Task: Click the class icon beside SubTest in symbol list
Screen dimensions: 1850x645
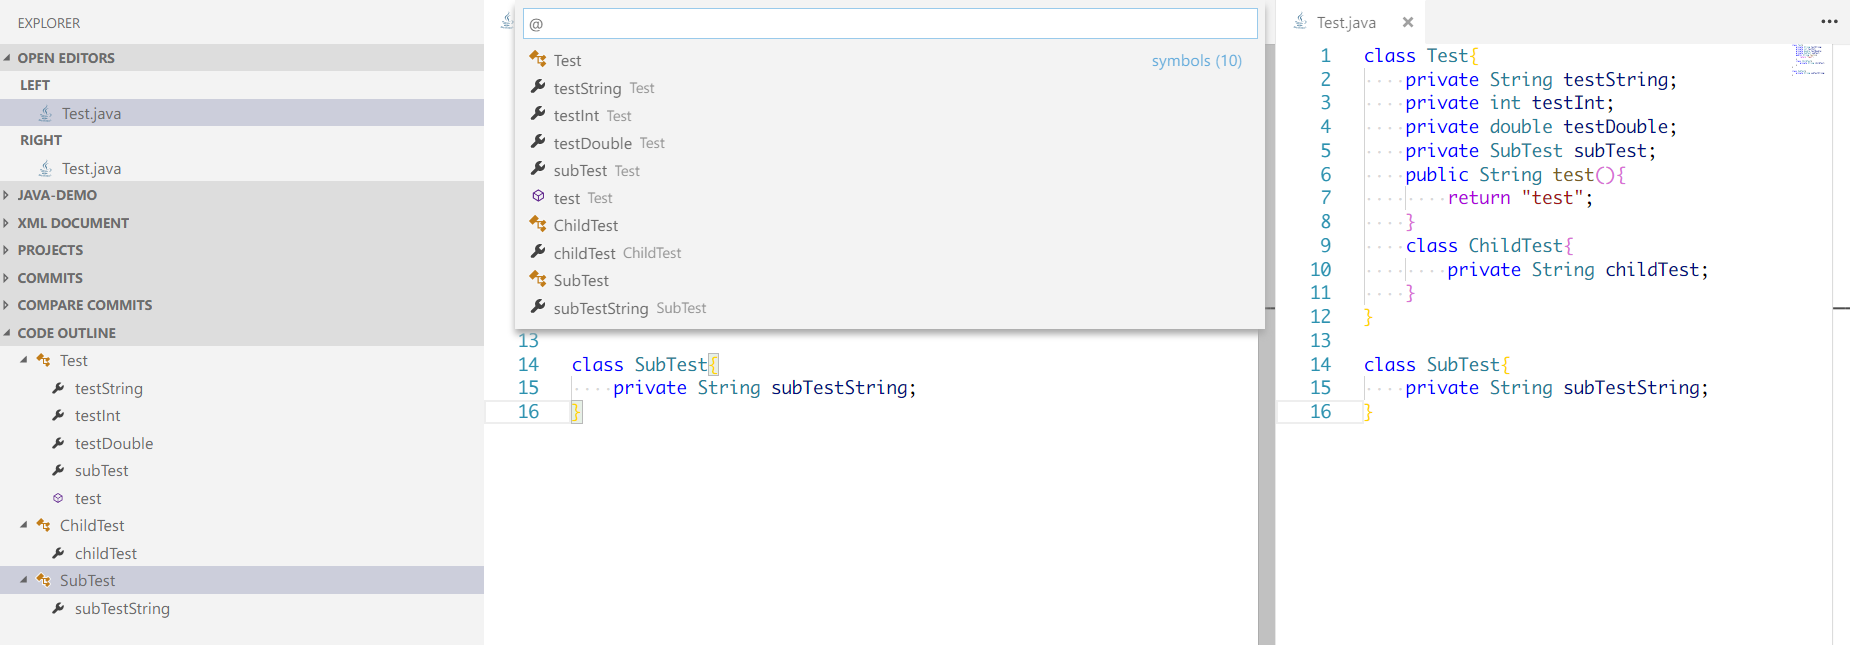Action: coord(538,279)
